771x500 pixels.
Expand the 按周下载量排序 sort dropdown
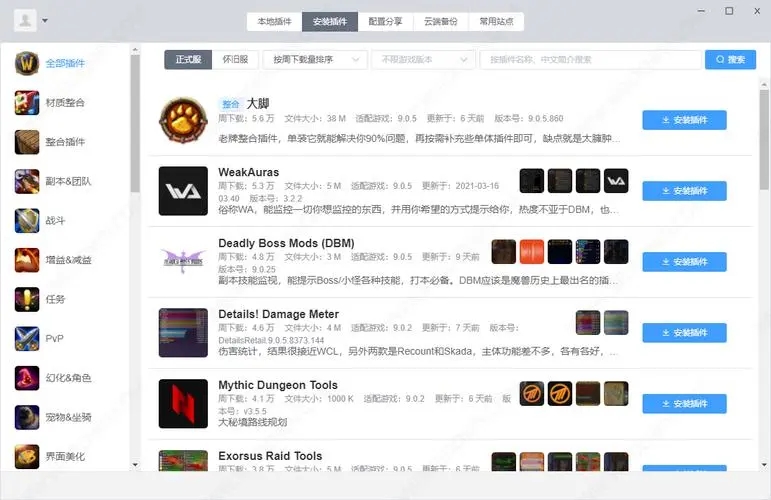tap(315, 60)
